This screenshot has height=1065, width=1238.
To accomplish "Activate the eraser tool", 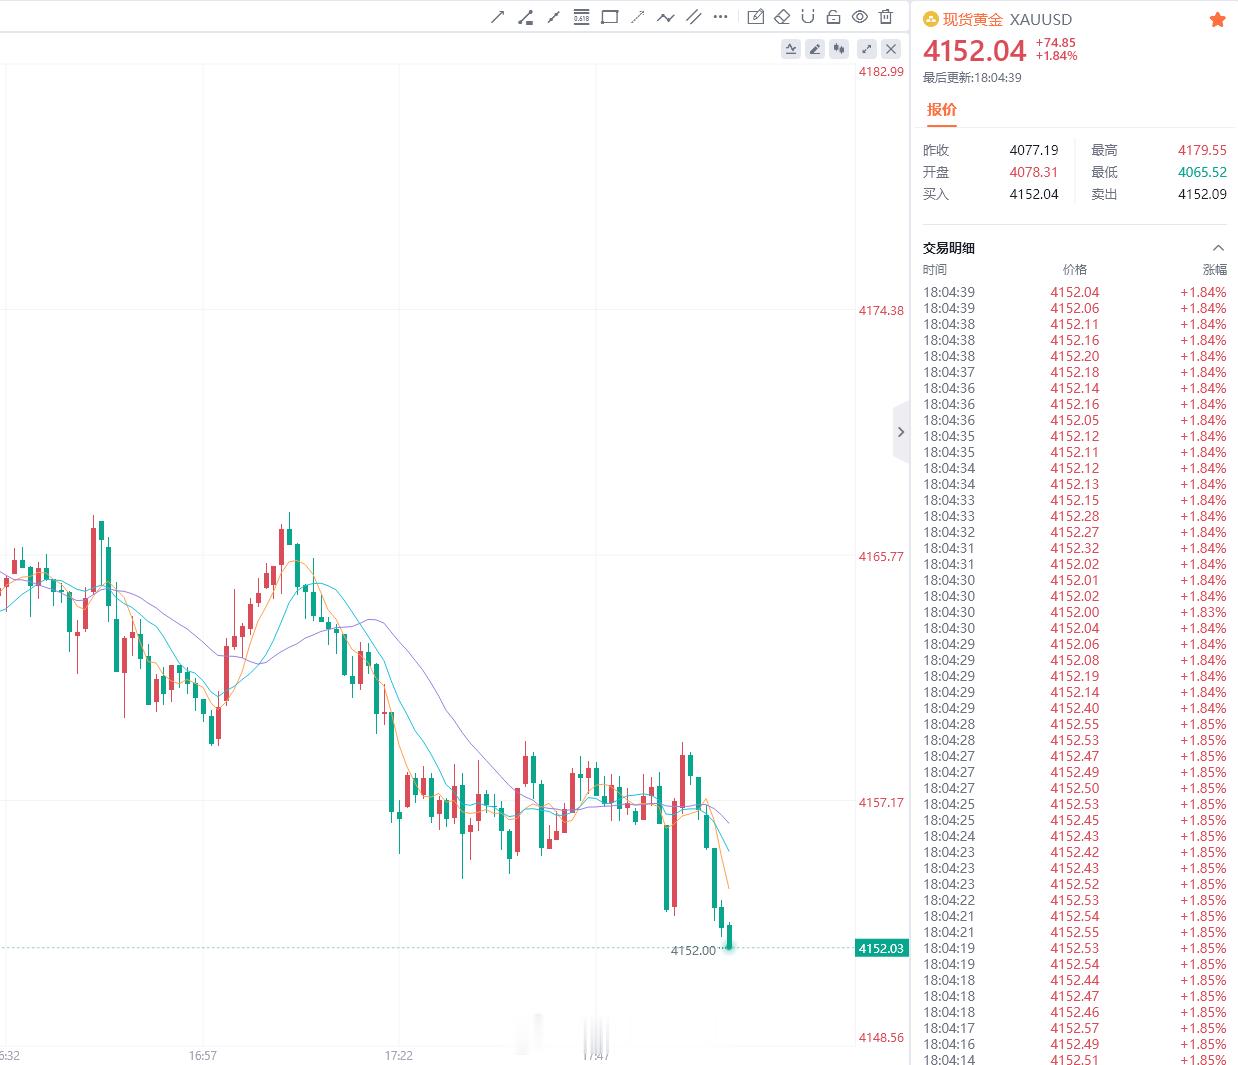I will (782, 17).
